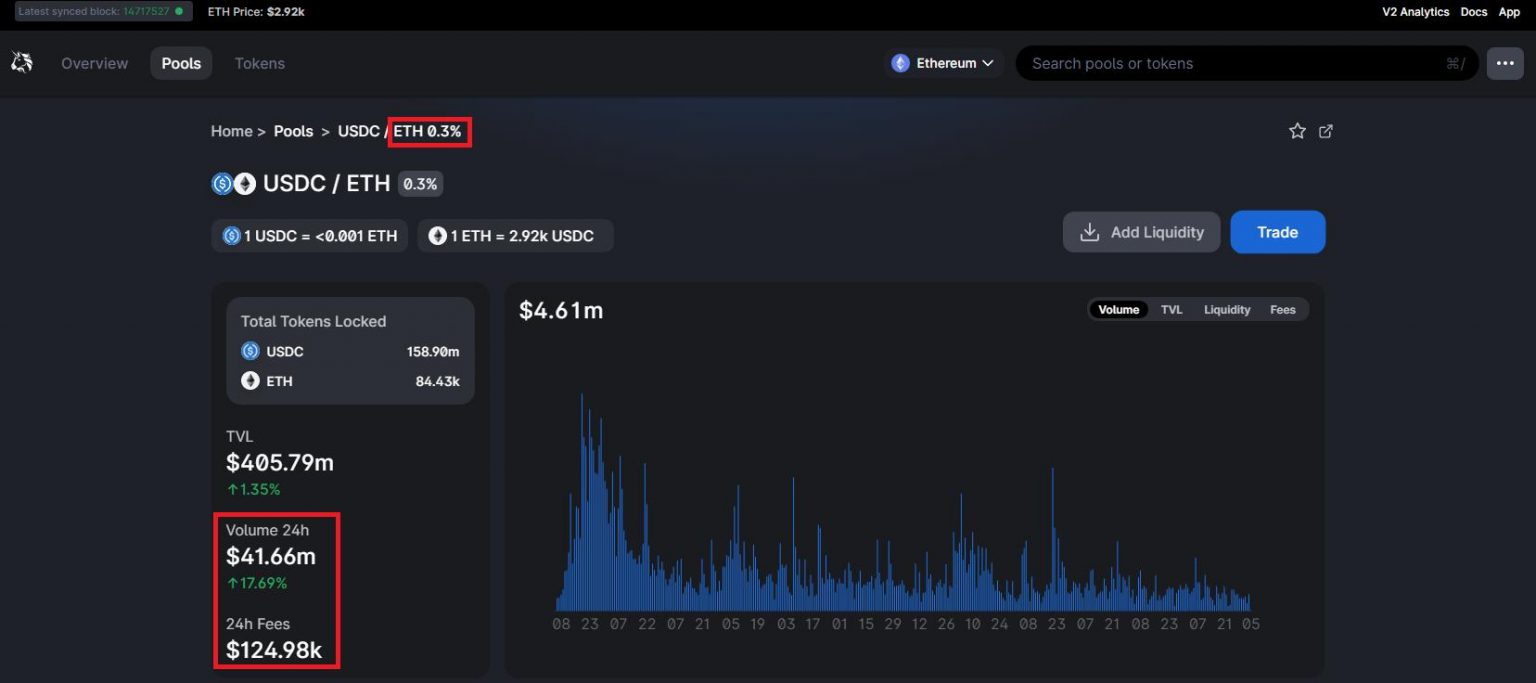Click the Trade button

tap(1277, 231)
